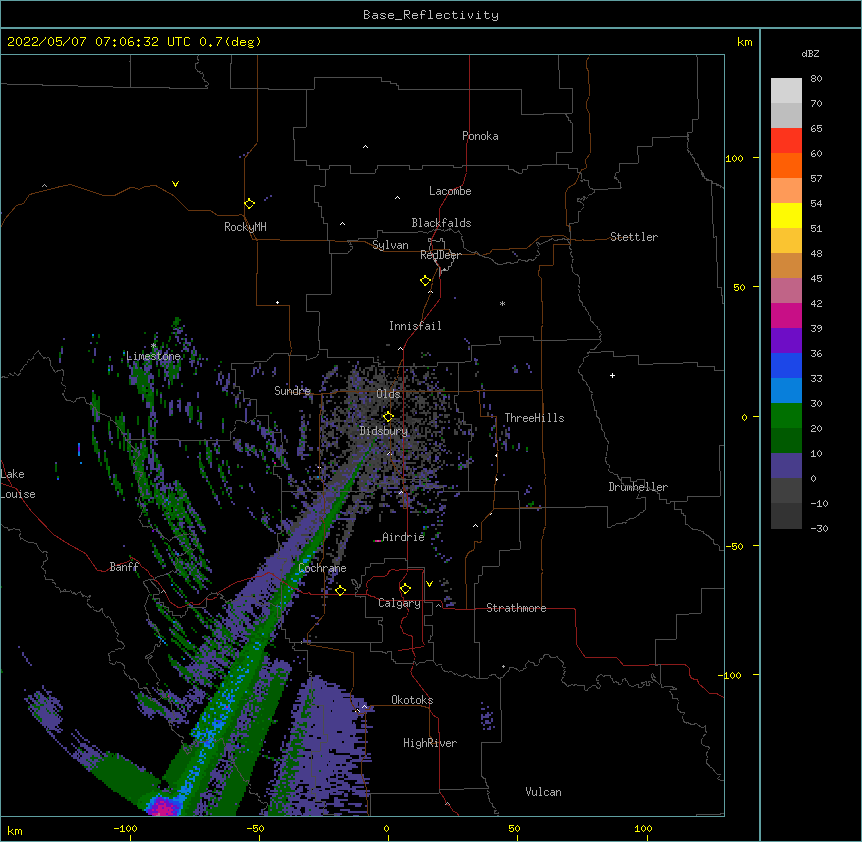Click the Banff town label
The width and height of the screenshot is (862, 842).
124,567
